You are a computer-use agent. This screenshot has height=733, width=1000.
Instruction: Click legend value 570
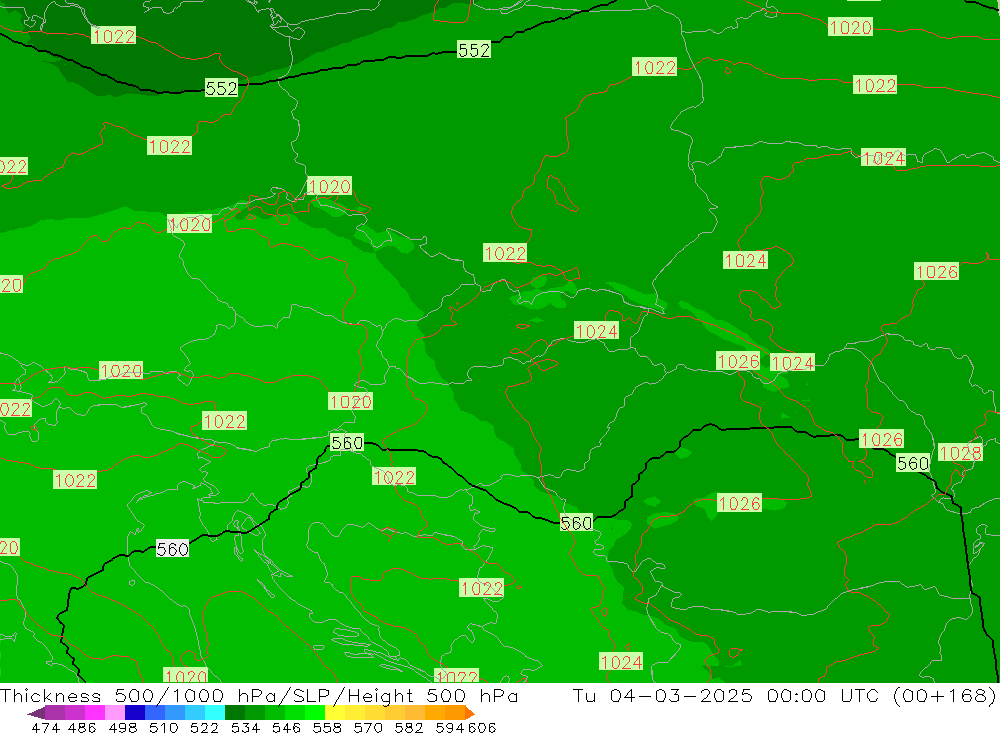367,727
